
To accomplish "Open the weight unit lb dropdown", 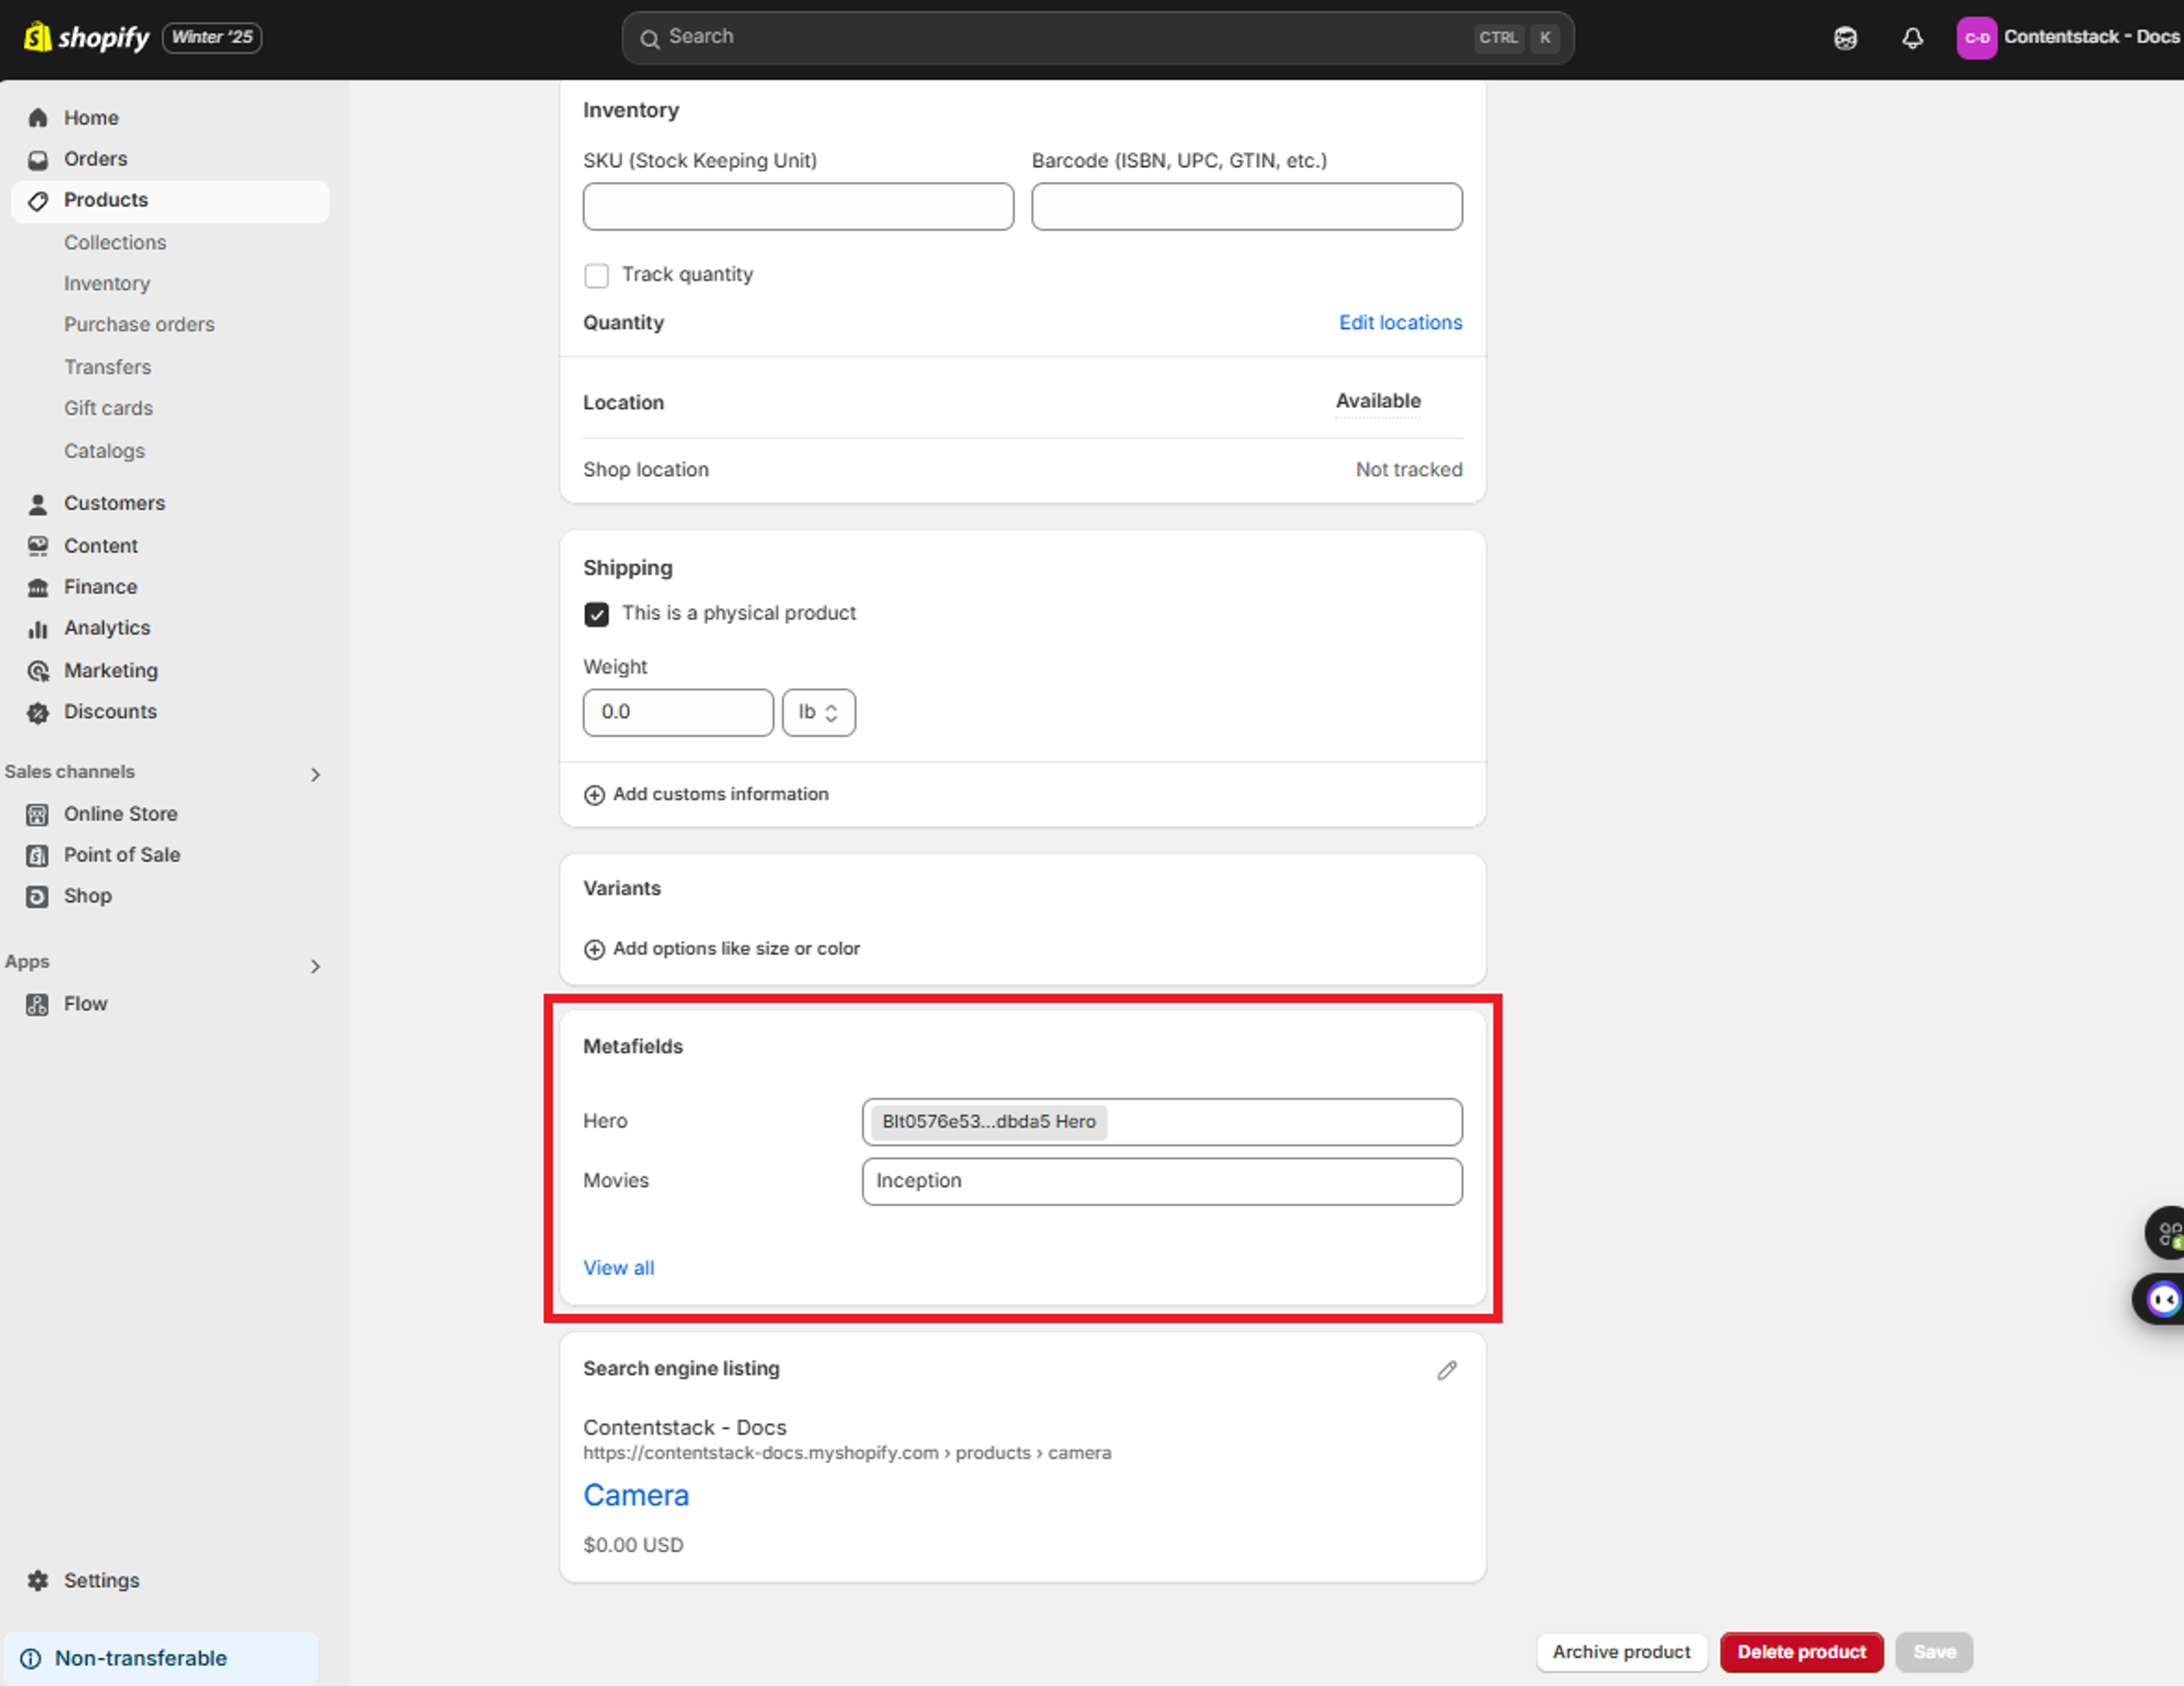I will 818,713.
